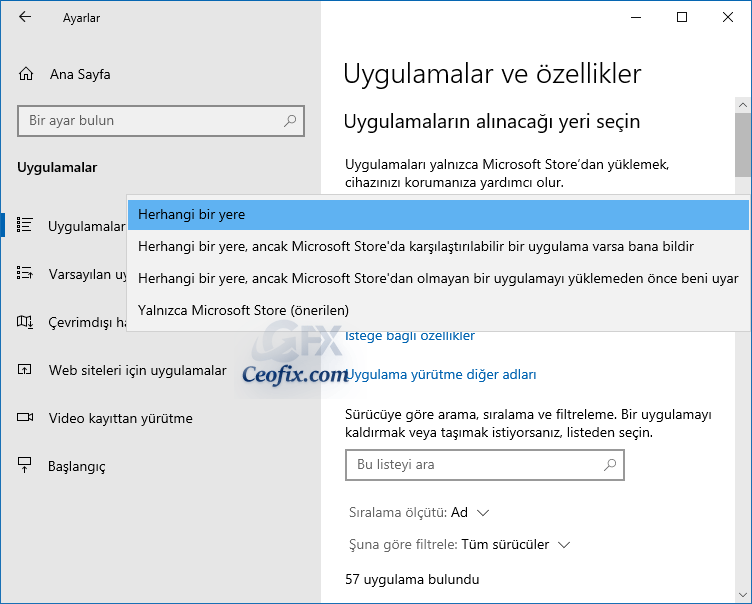Choose Yalnızca Microsoft Store (önerilen)
This screenshot has height=604, width=752.
[438, 310]
